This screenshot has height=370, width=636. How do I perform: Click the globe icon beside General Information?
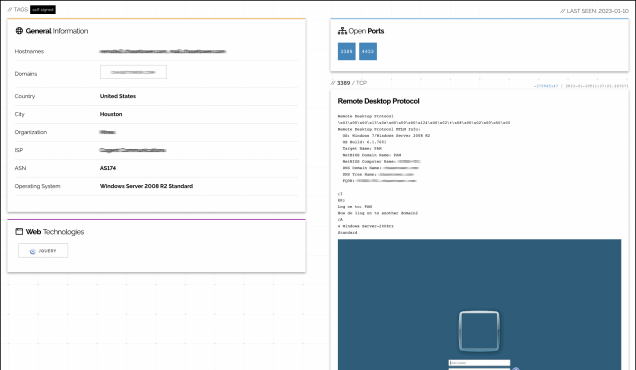[19, 31]
